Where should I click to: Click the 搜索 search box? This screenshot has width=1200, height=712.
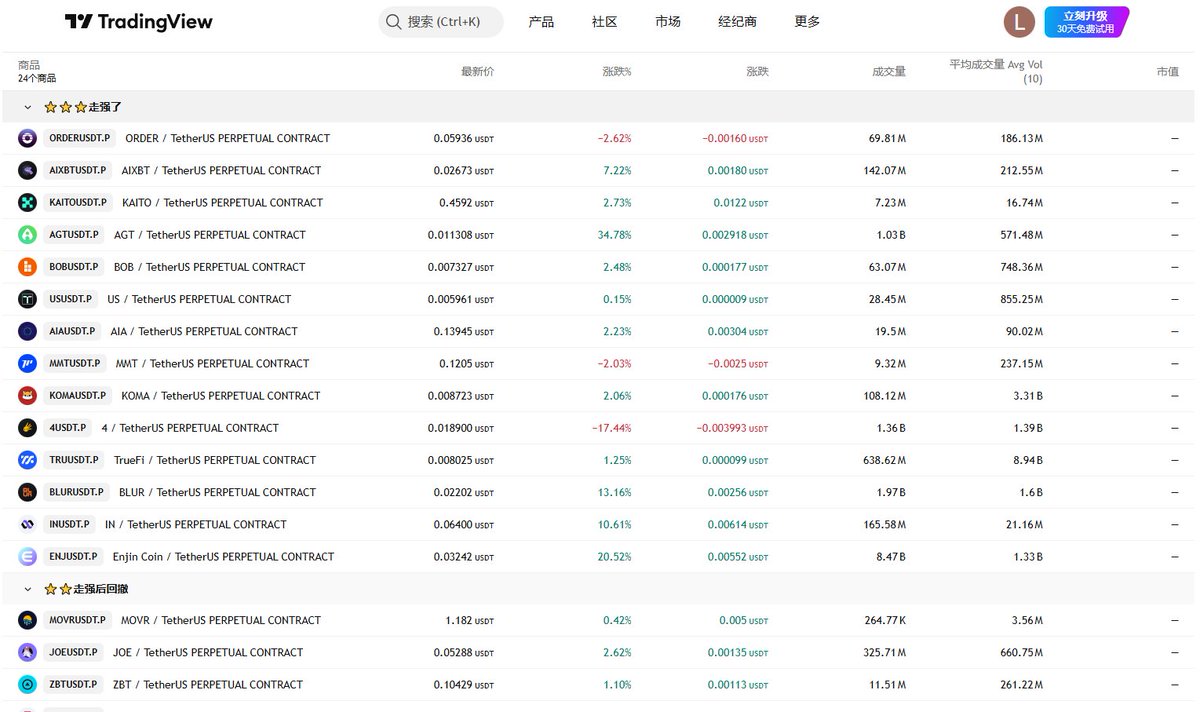[441, 22]
